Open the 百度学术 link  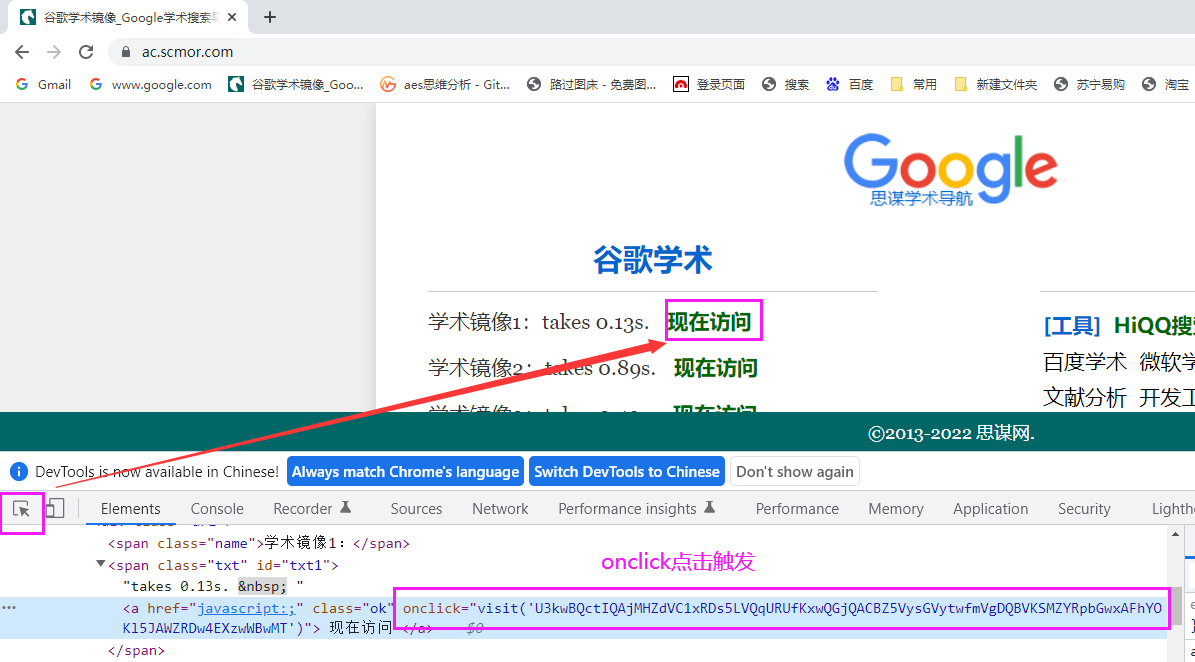1084,362
